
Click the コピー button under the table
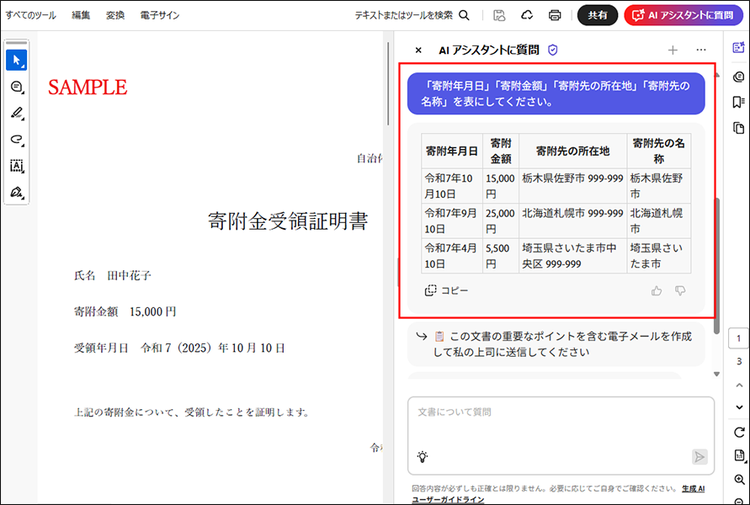[446, 291]
